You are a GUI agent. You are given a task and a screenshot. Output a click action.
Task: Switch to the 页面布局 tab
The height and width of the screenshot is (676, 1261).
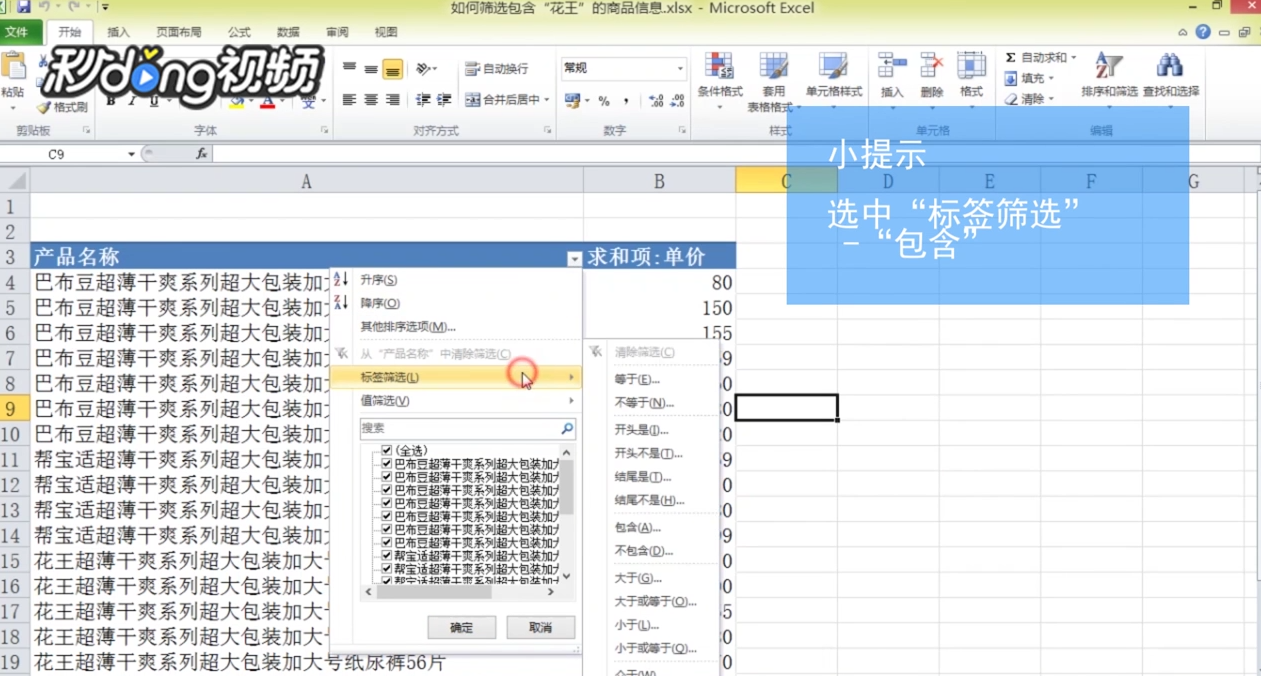tap(178, 32)
